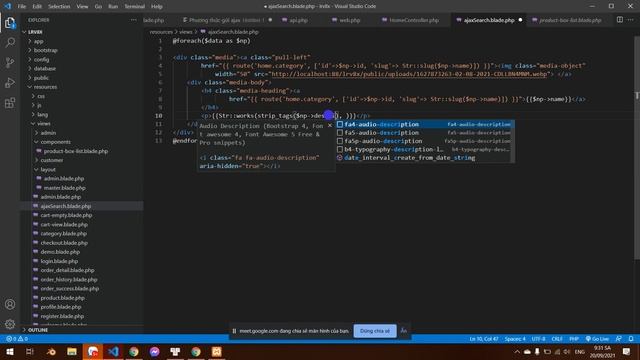640x360 pixels.
Task: Collapse the resources folder
Action: click(45, 87)
